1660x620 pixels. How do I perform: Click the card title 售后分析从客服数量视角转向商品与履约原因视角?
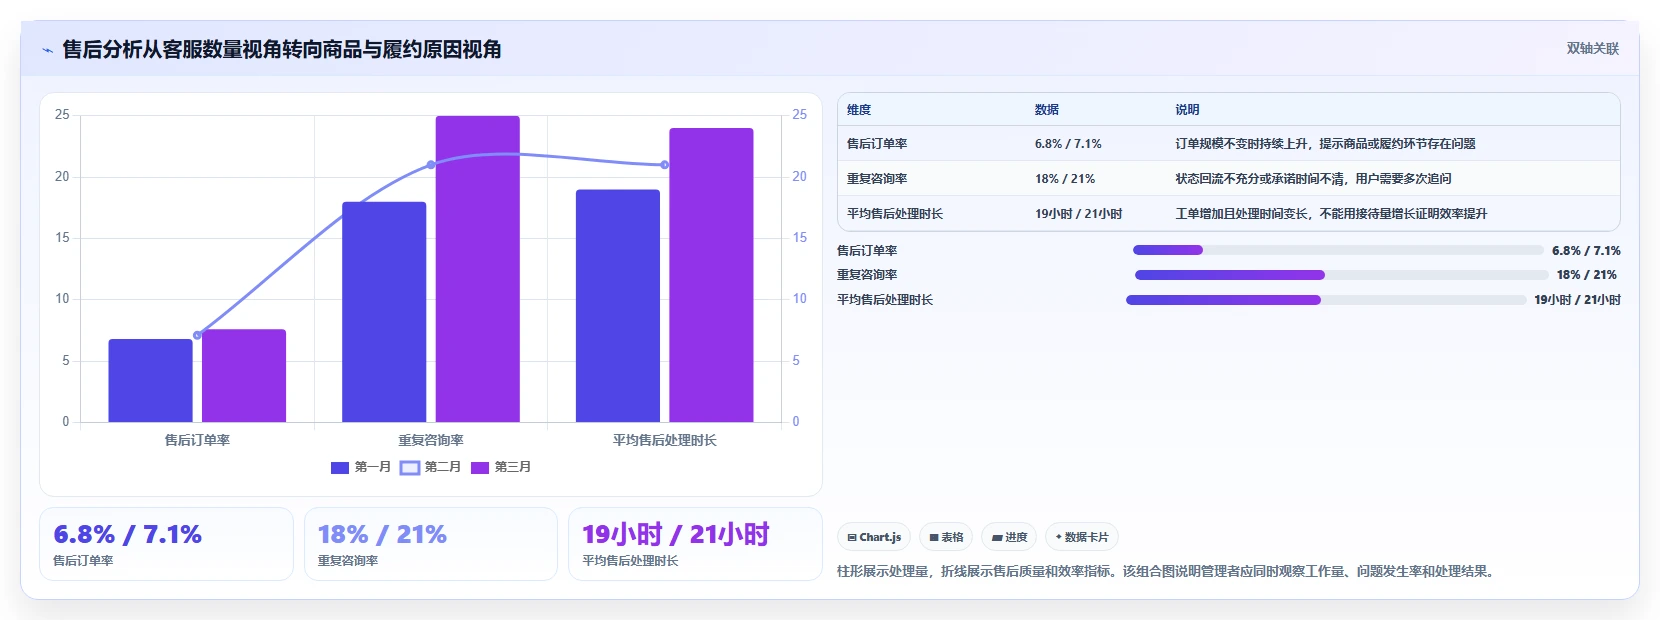(282, 49)
